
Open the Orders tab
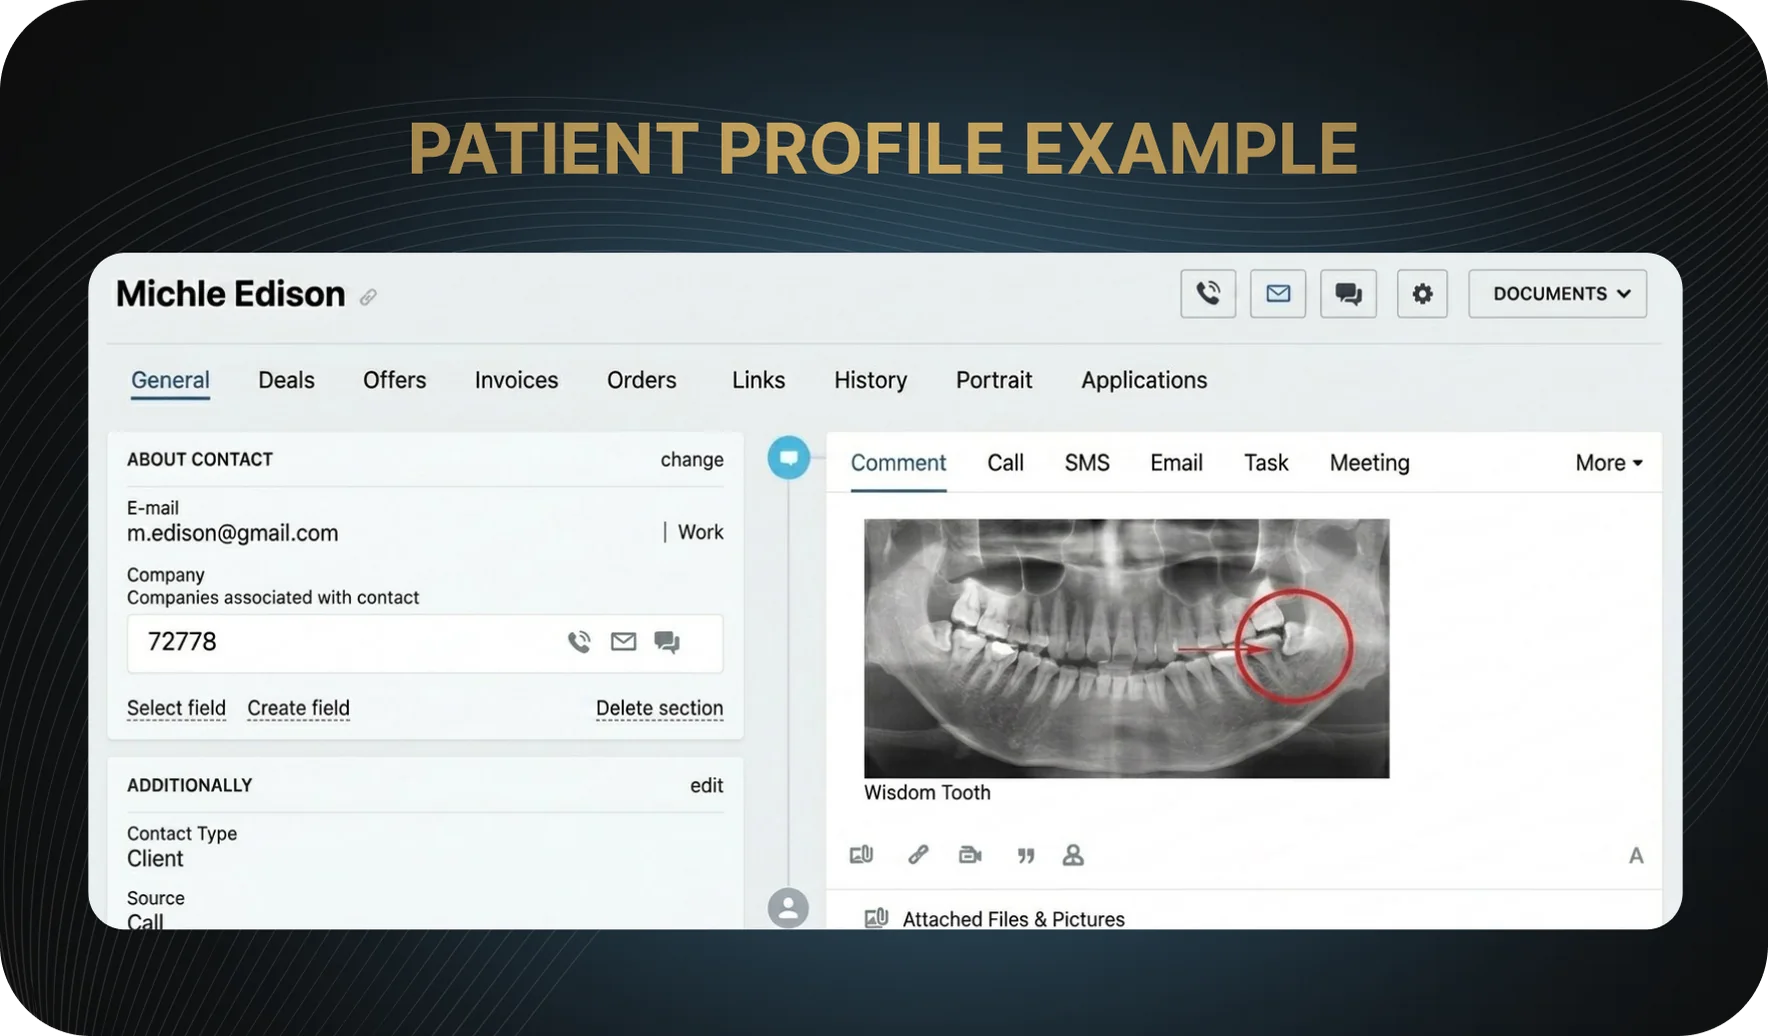pos(641,380)
